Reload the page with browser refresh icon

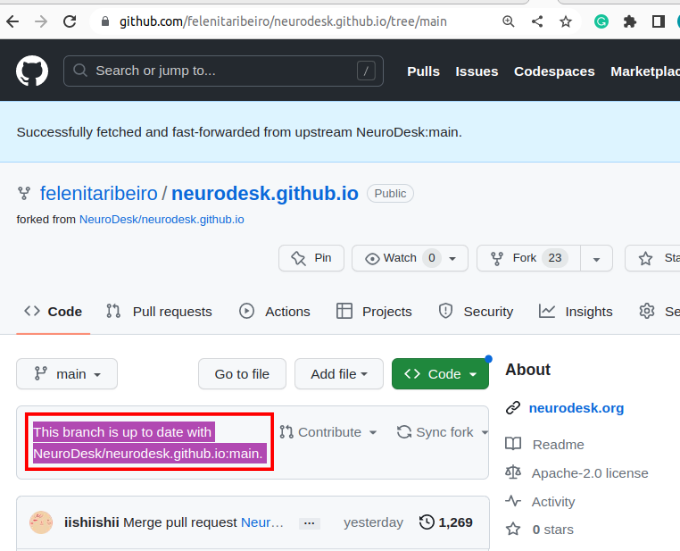(x=70, y=21)
